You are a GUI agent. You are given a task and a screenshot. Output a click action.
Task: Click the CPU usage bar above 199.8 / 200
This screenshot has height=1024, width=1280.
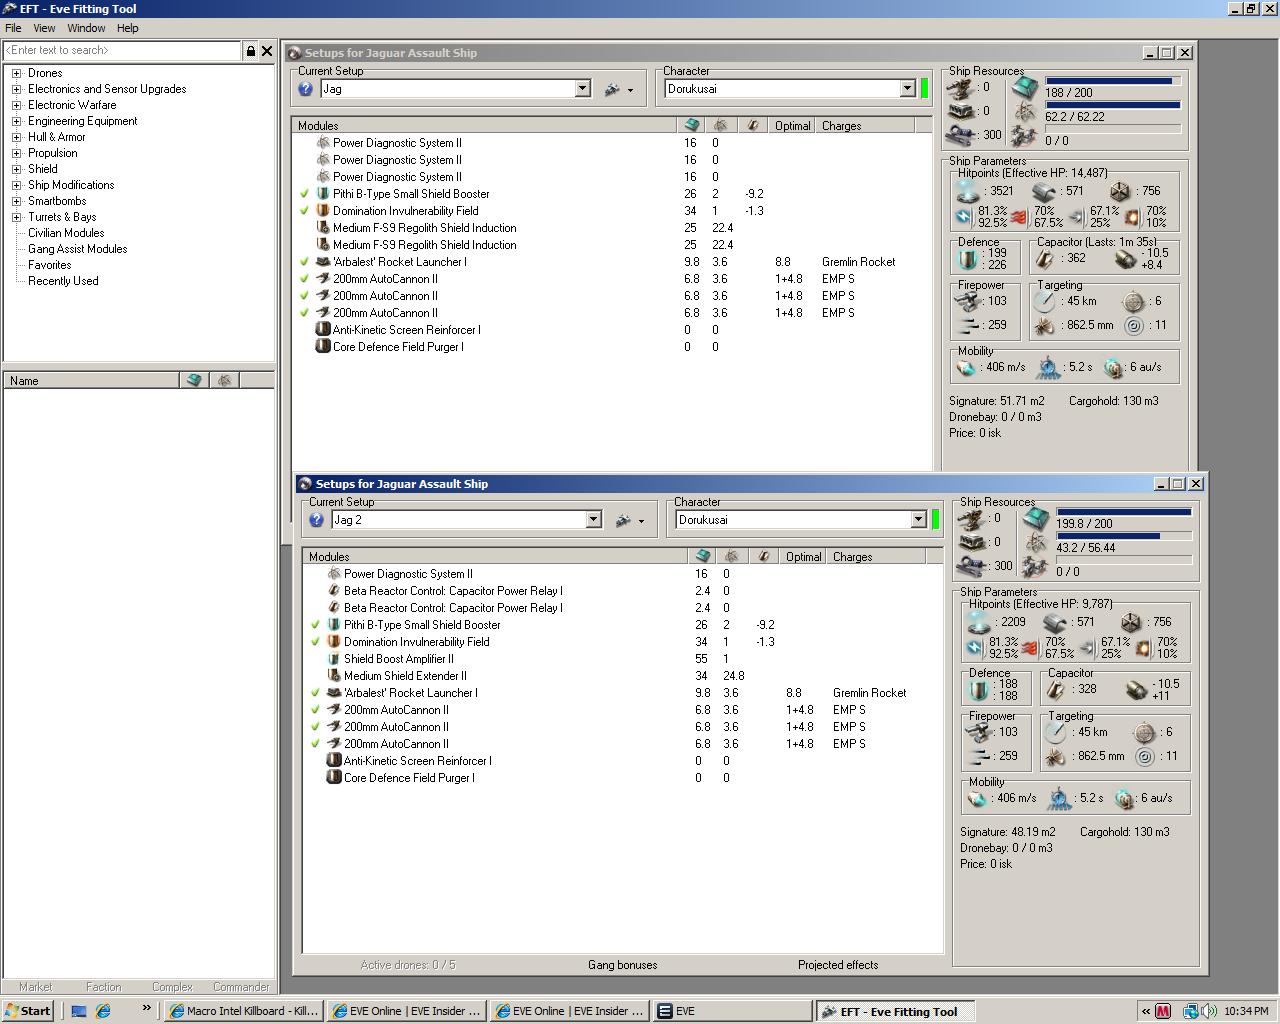1124,512
